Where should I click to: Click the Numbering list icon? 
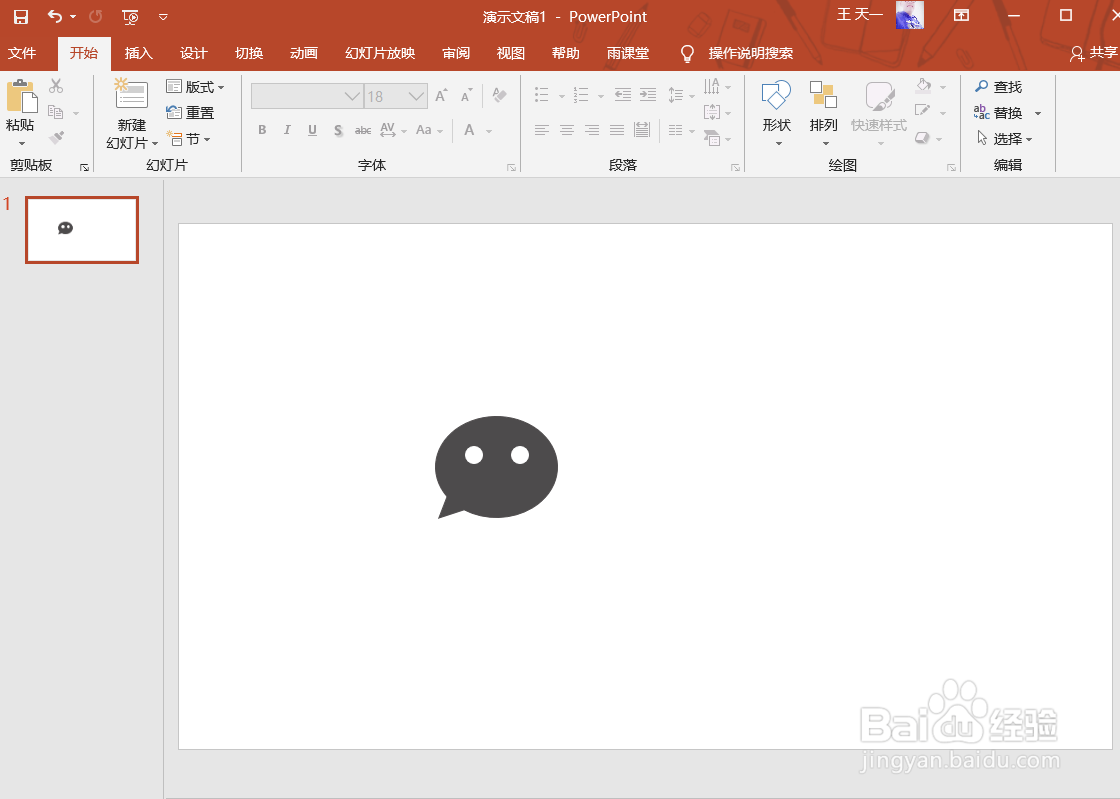pos(581,95)
